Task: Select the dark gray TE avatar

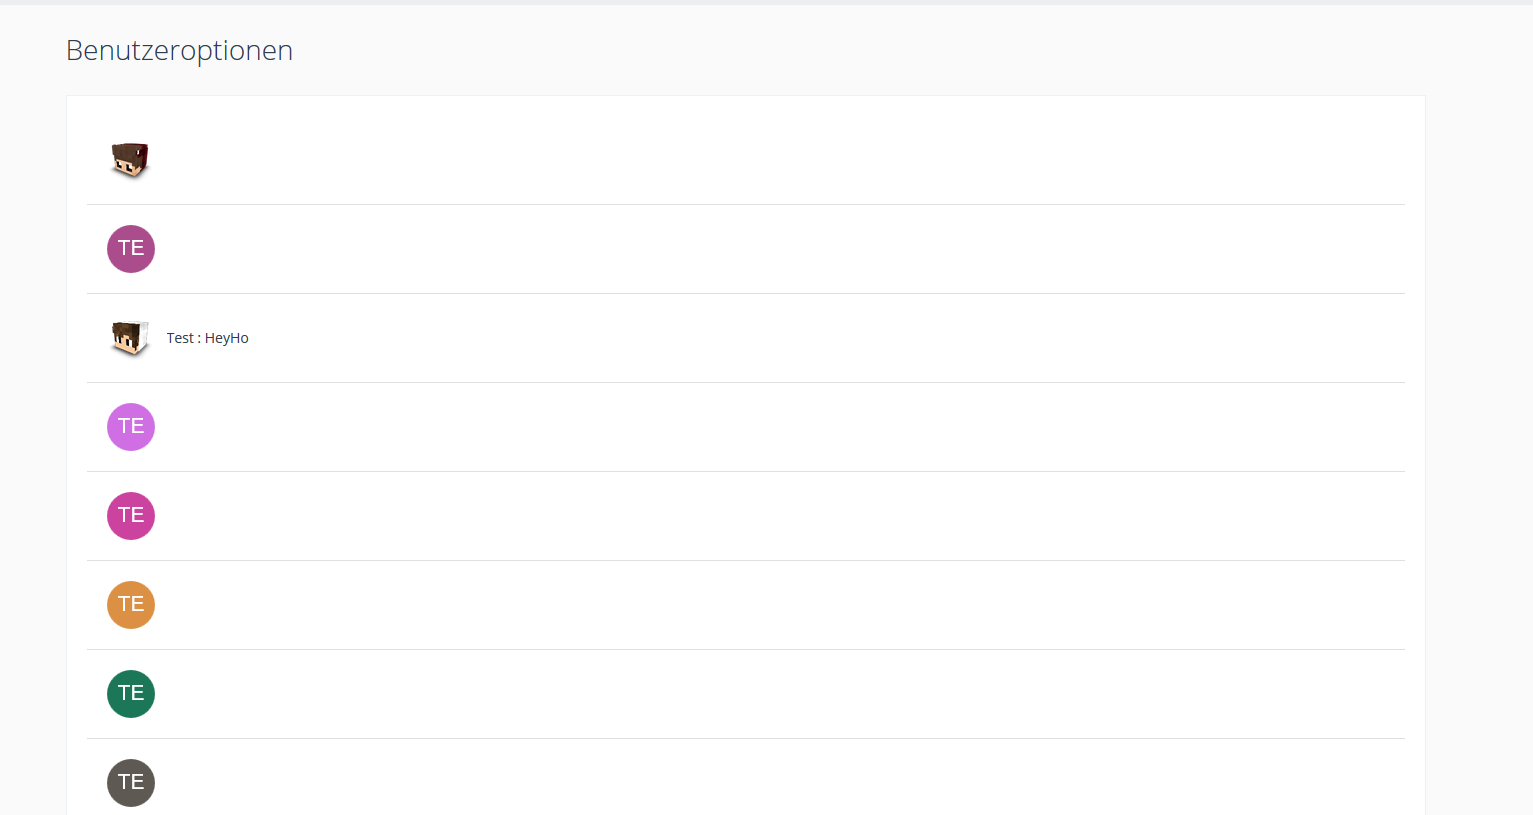Action: click(131, 783)
